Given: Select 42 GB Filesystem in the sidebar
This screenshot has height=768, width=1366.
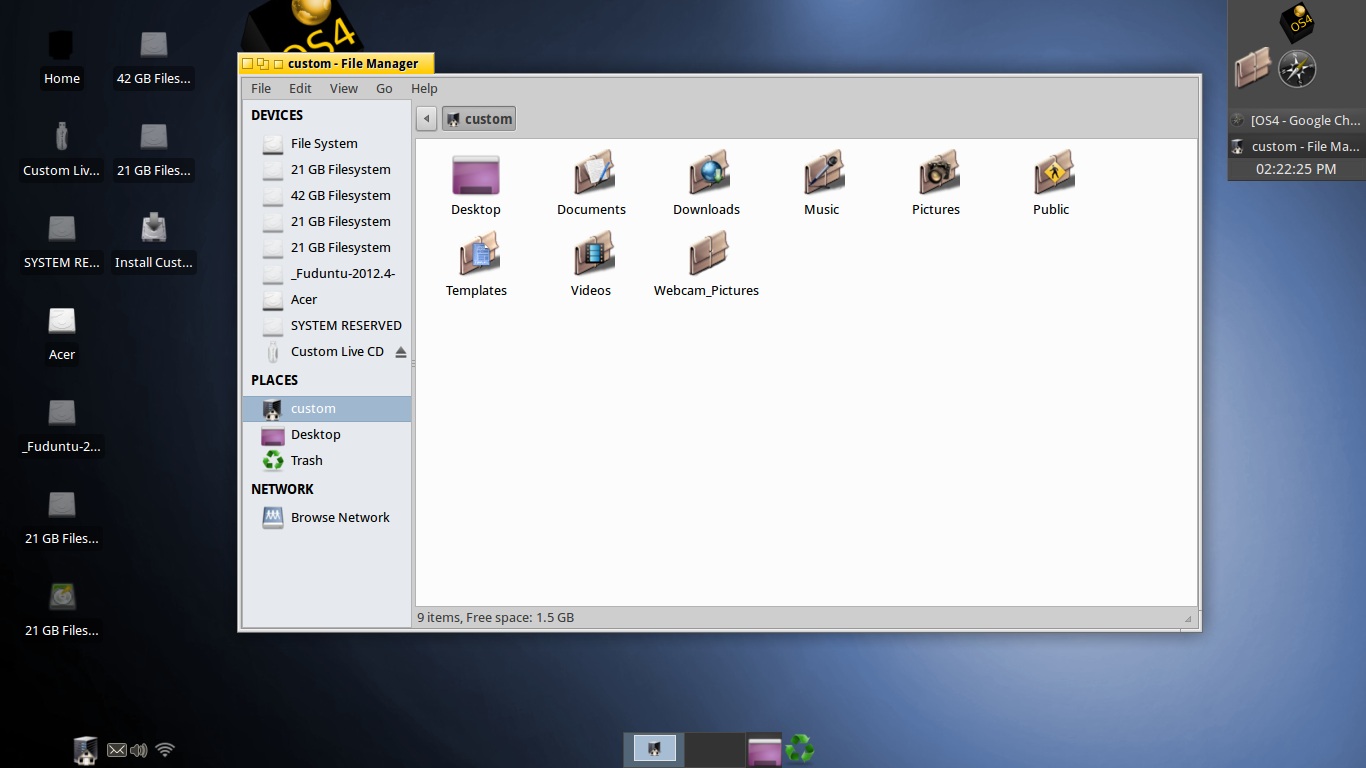Looking at the screenshot, I should click(327, 196).
